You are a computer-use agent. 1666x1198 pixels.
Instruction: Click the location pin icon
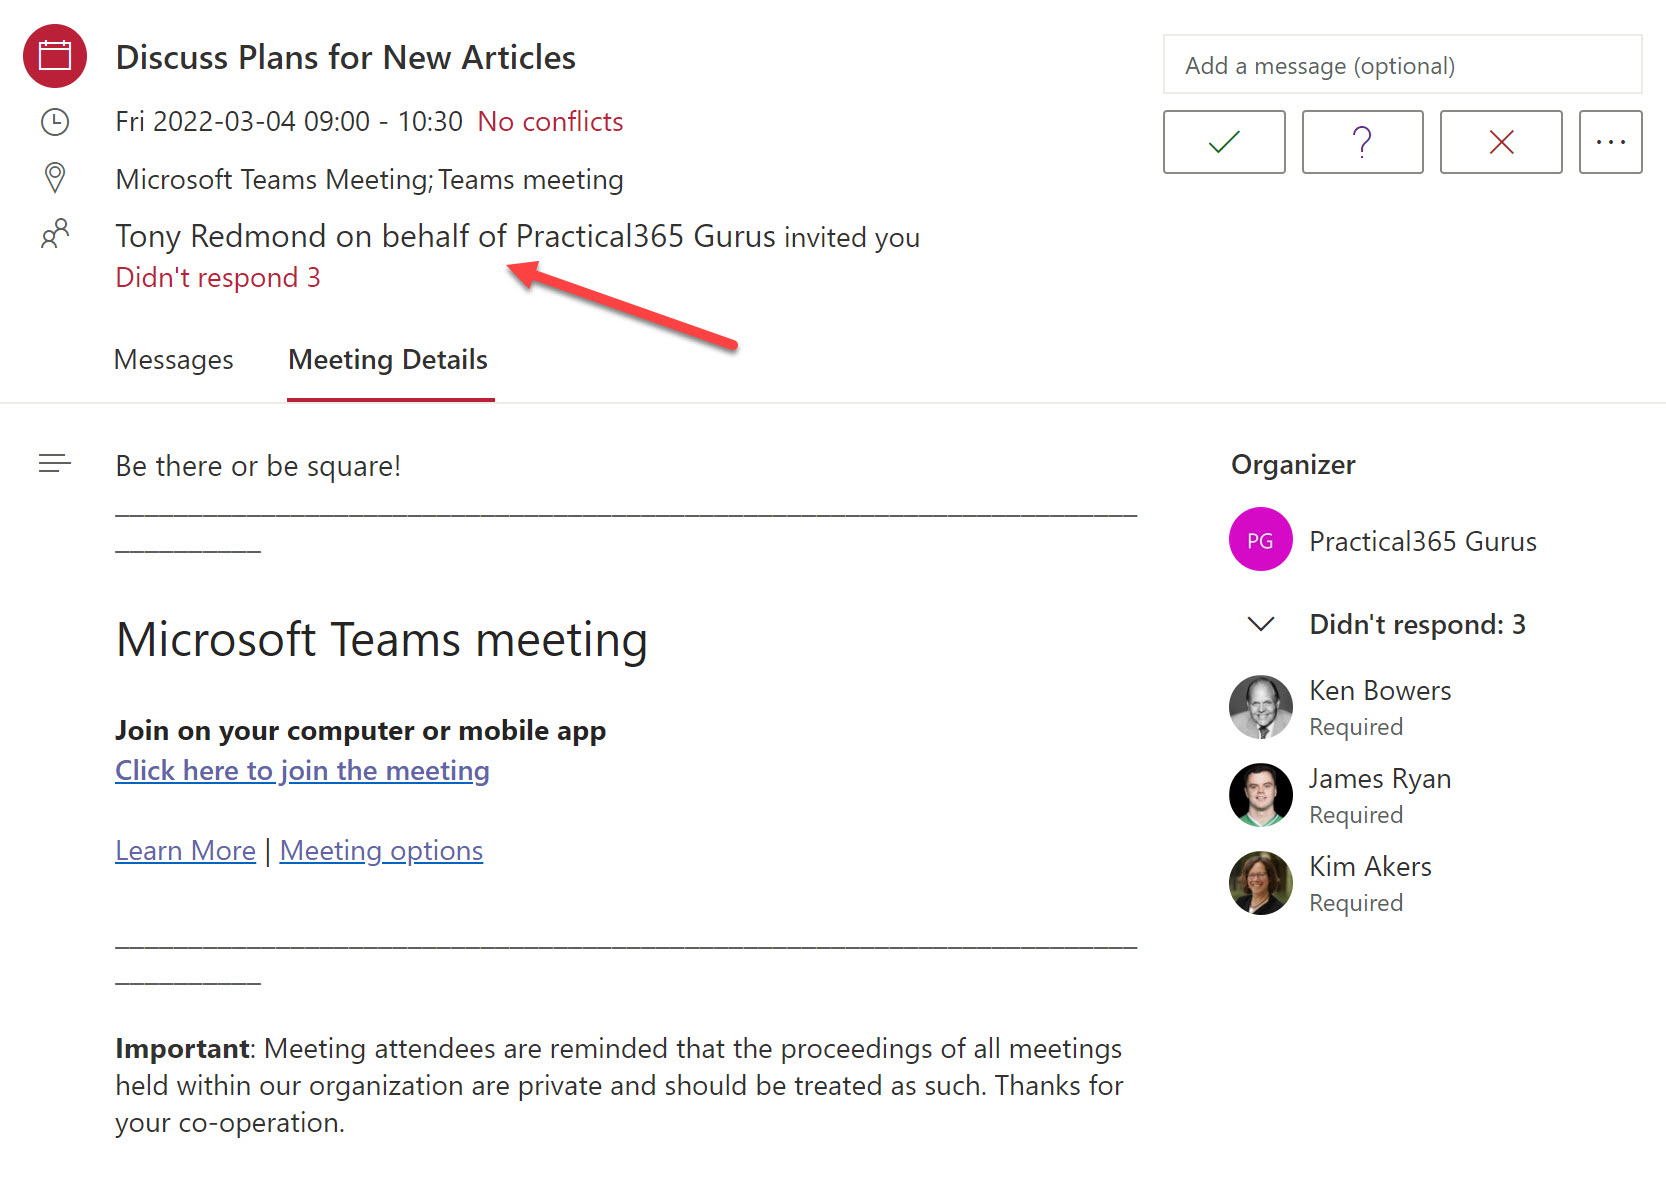[55, 178]
